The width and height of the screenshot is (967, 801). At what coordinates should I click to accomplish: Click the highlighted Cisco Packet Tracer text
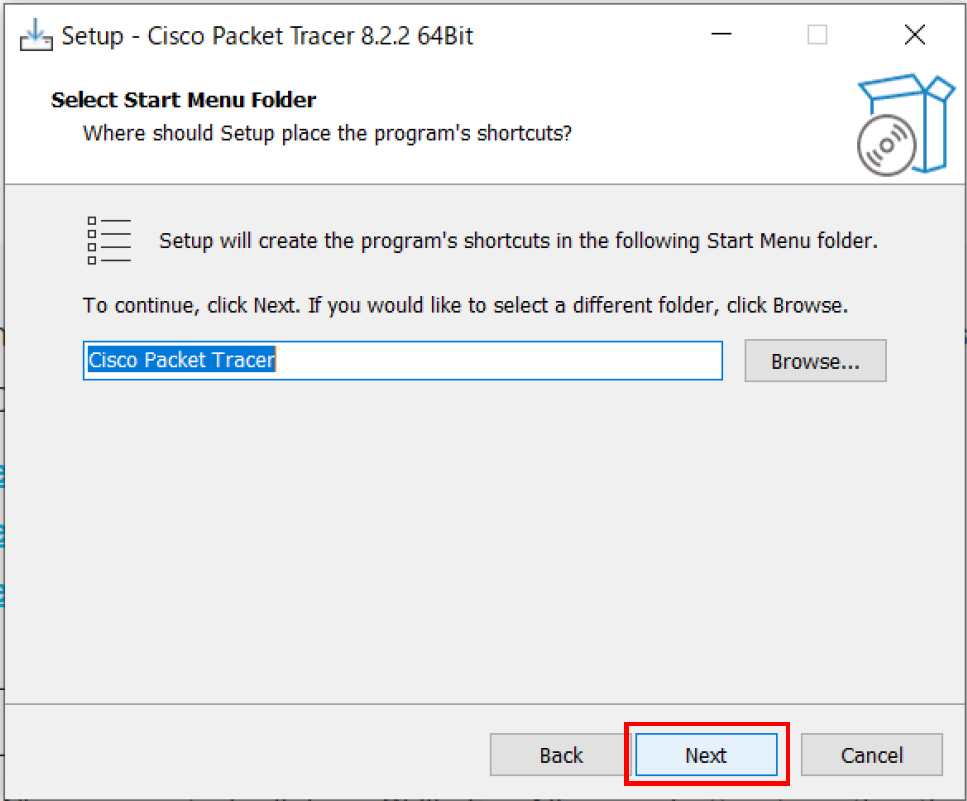click(x=182, y=361)
